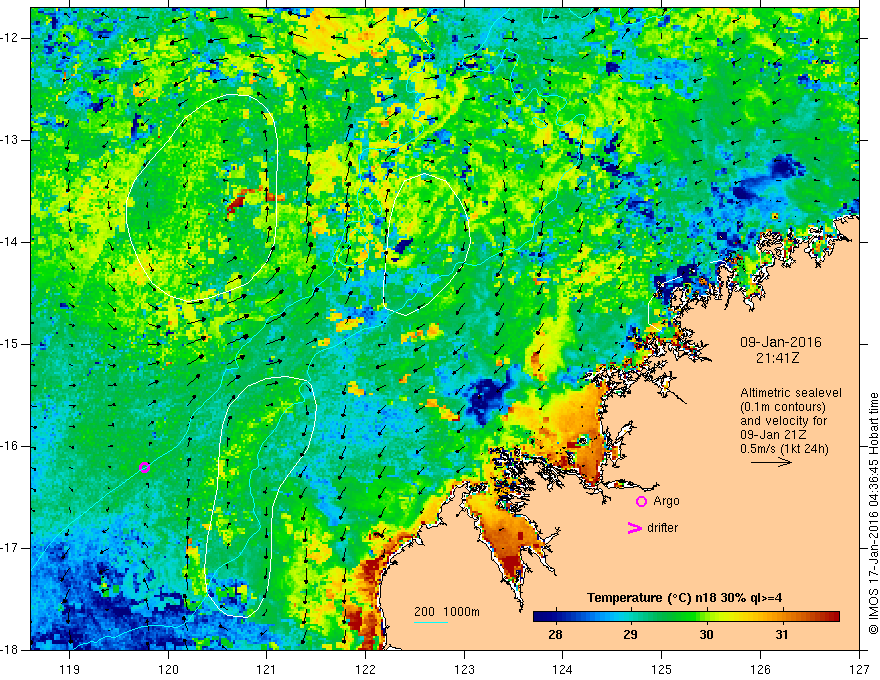Click the date label 09-Jan-2016

pyautogui.click(x=781, y=342)
